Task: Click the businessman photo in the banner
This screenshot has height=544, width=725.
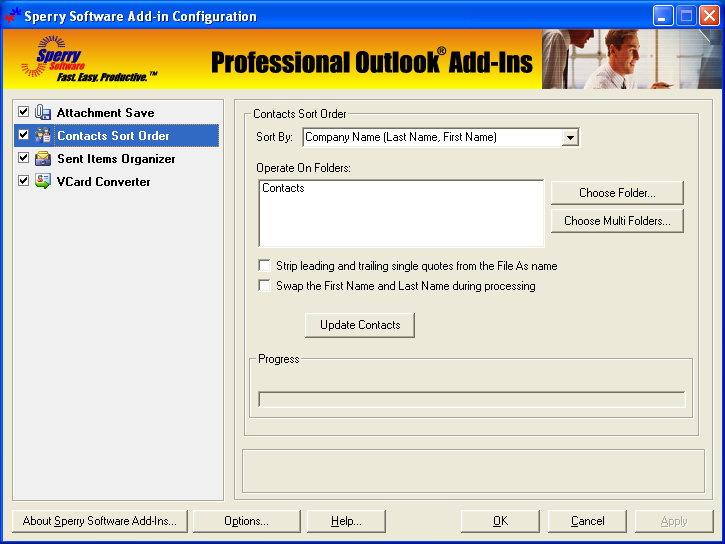Action: click(x=631, y=59)
